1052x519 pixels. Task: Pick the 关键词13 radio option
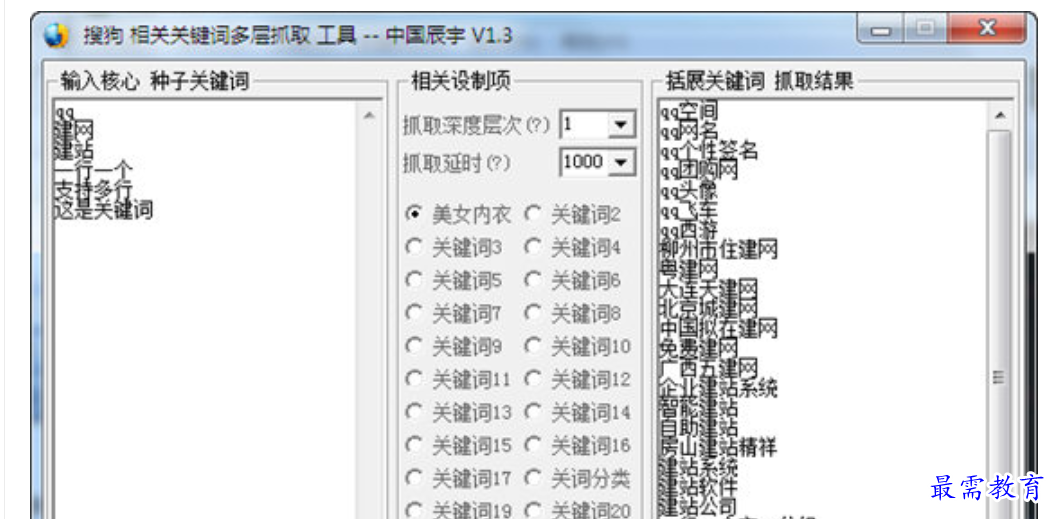point(414,412)
